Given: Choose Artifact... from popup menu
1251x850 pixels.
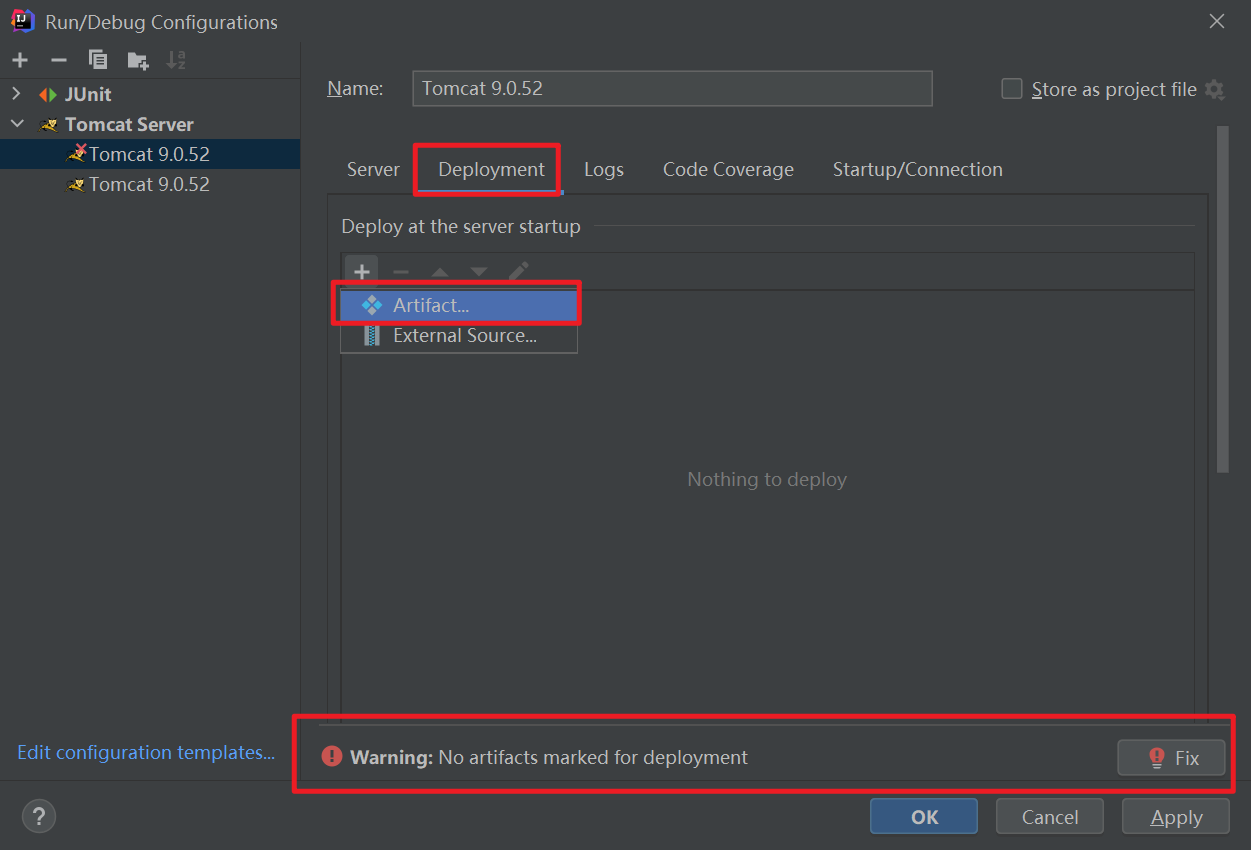Looking at the screenshot, I should point(459,306).
